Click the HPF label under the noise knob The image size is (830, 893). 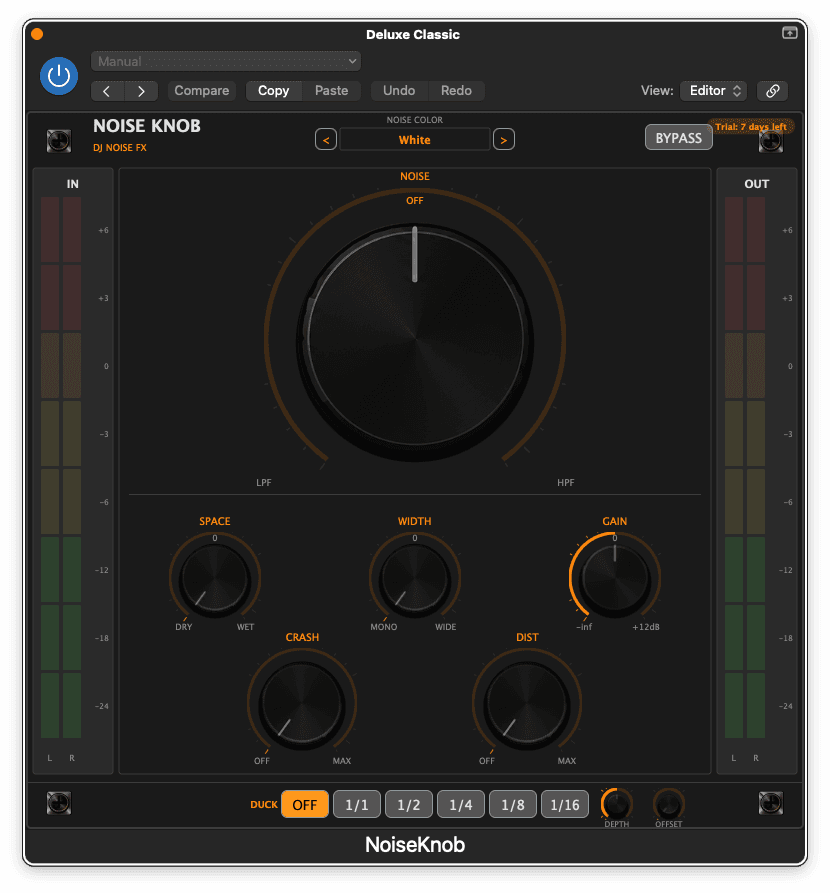(x=566, y=482)
